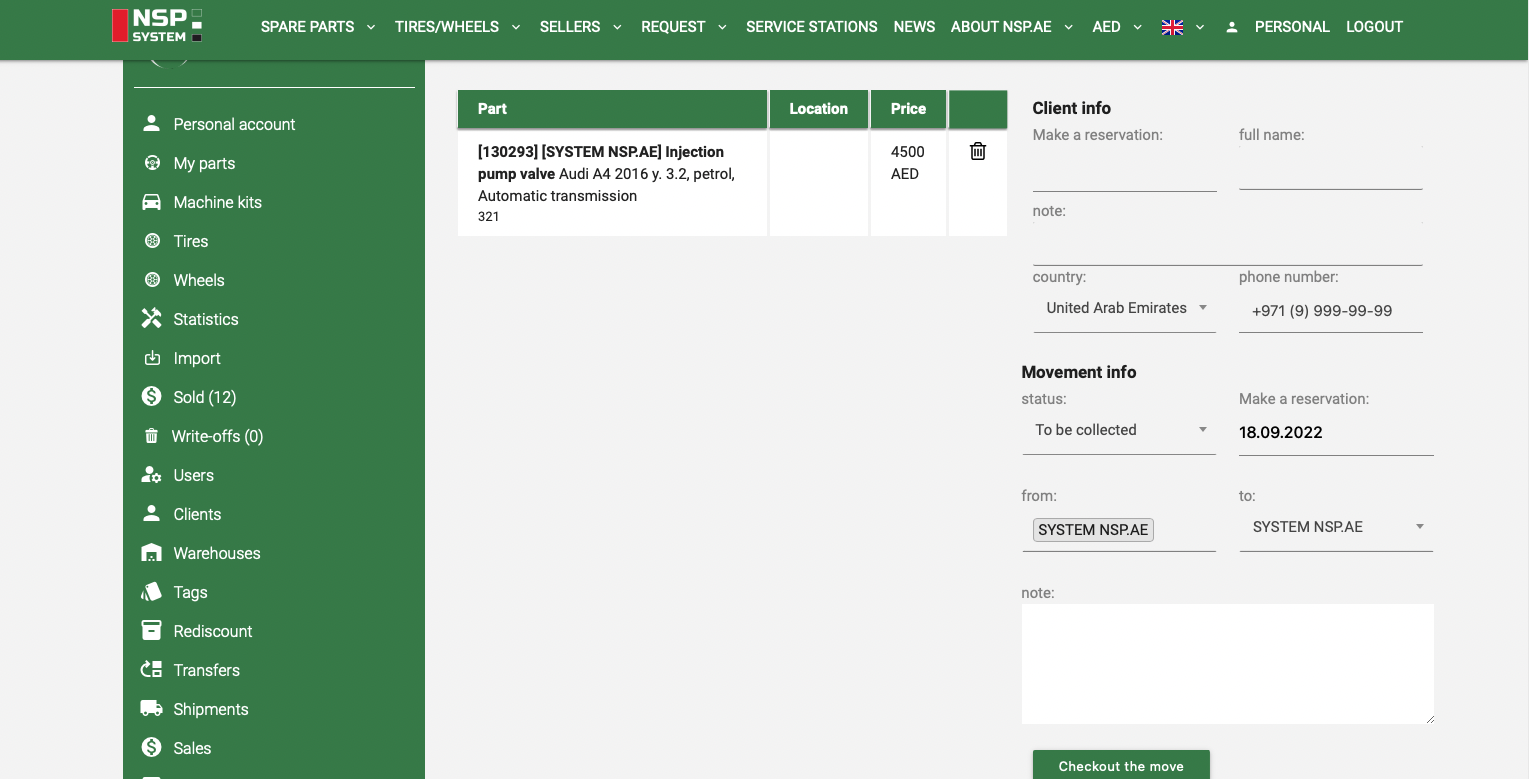Click the phone number input field
Image resolution: width=1529 pixels, height=779 pixels.
point(1330,311)
